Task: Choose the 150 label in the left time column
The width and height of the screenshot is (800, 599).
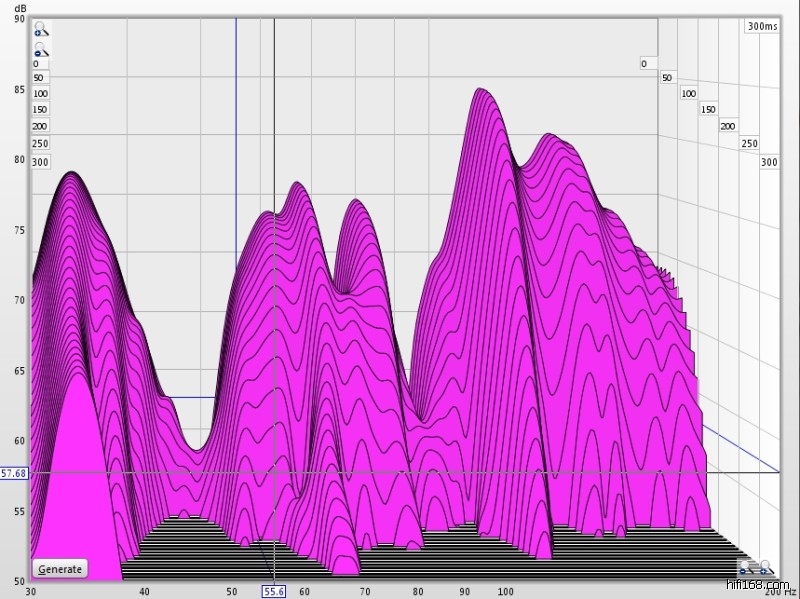Action: coord(40,110)
